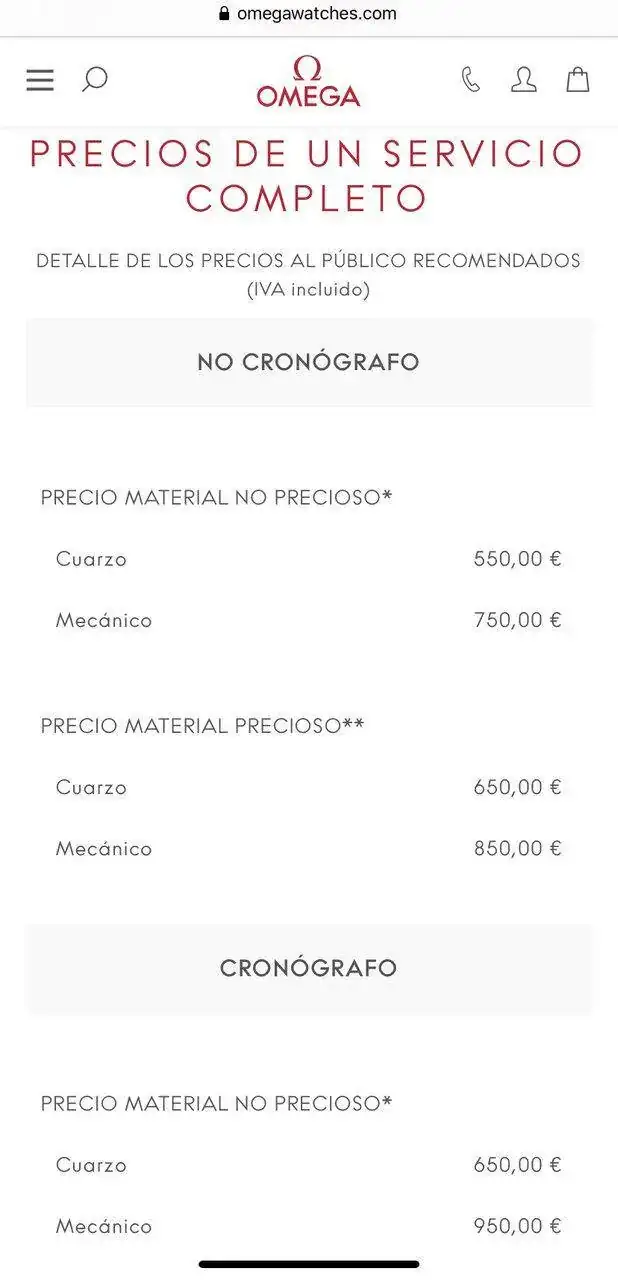Tap the PRECIO MATERIAL PRECIOSO** label
Image resolution: width=618 pixels, height=1280 pixels.
pyautogui.click(x=202, y=726)
